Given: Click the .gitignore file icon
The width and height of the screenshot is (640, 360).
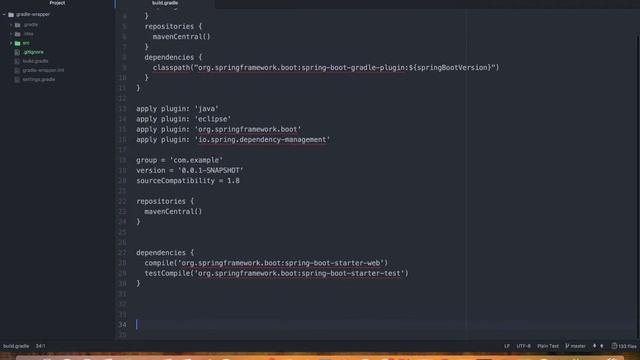Looking at the screenshot, I should pos(17,52).
